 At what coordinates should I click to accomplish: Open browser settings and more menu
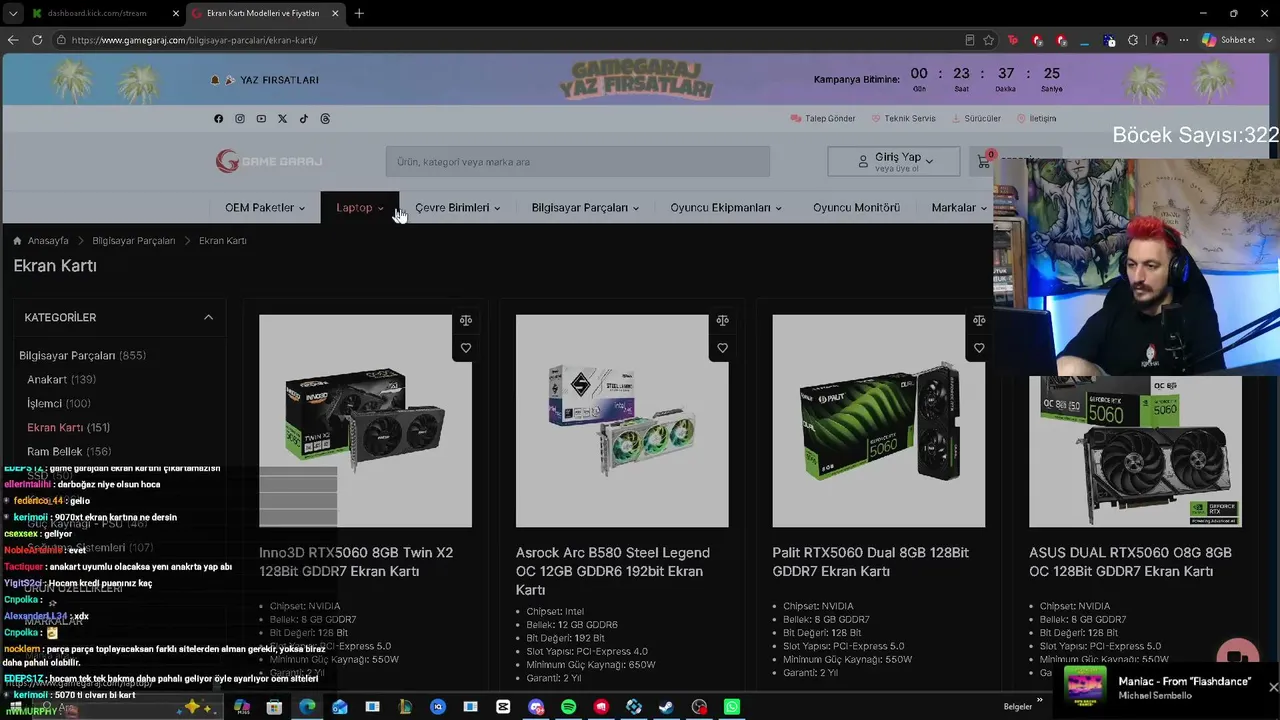tap(1184, 40)
